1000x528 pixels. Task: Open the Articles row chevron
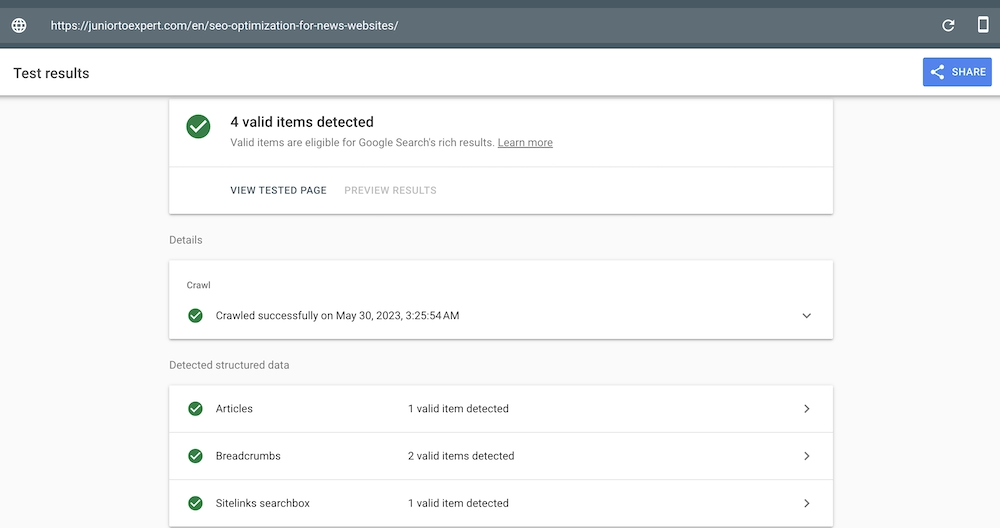pos(807,409)
